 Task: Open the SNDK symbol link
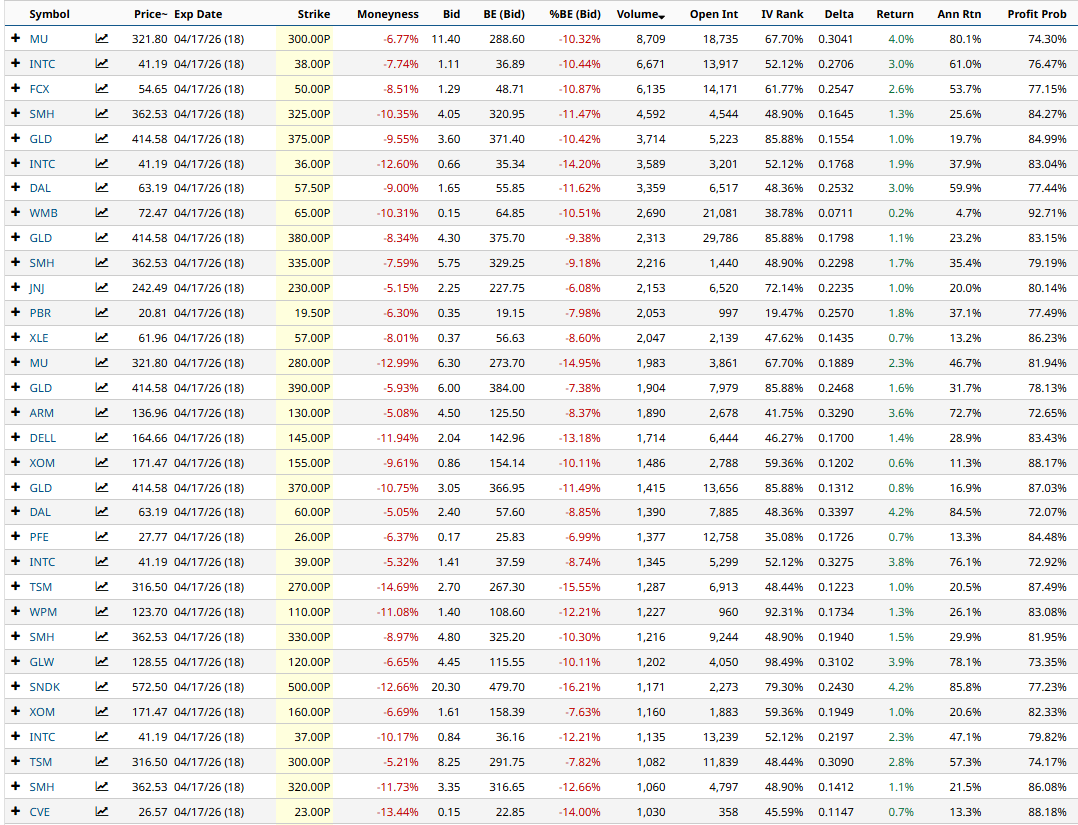point(44,687)
